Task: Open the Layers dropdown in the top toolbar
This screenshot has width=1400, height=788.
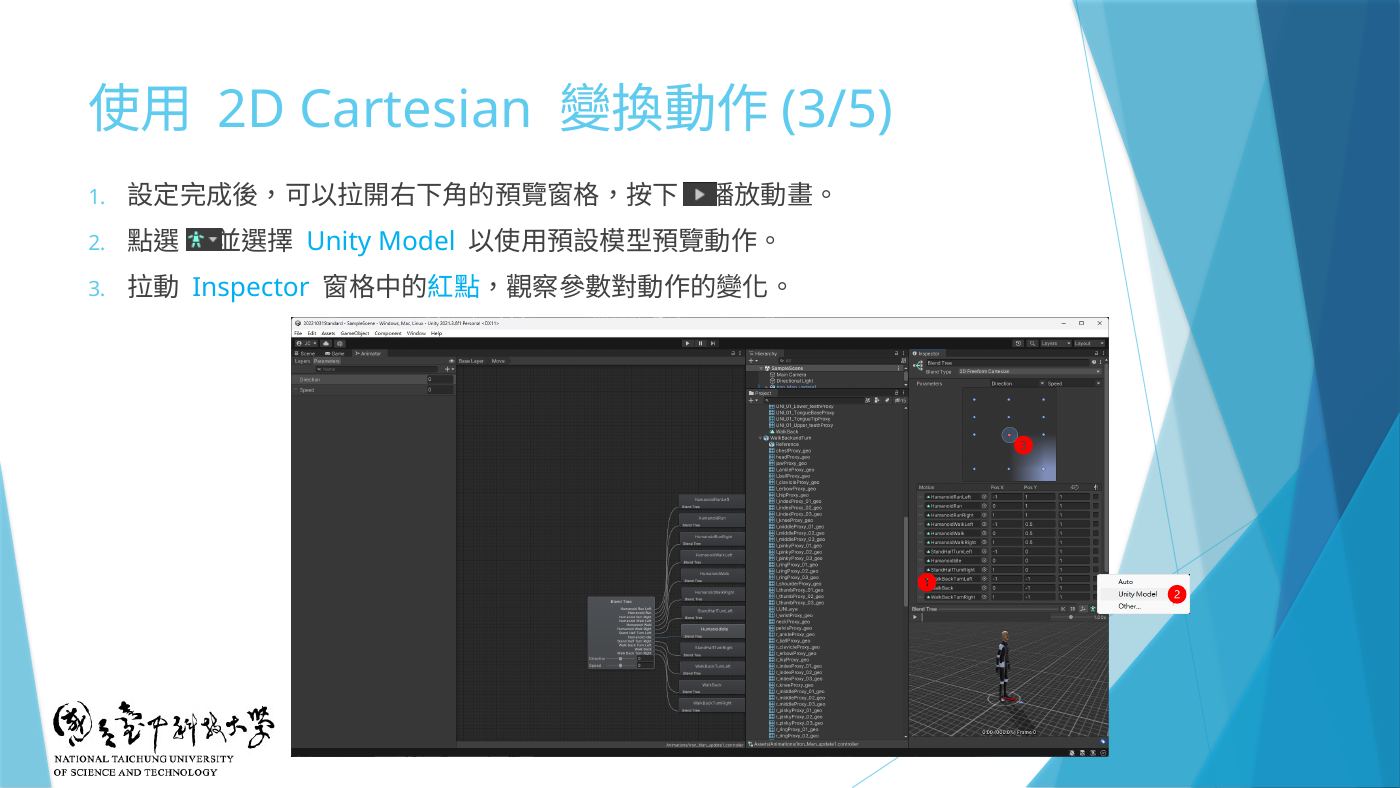Action: pyautogui.click(x=1054, y=343)
